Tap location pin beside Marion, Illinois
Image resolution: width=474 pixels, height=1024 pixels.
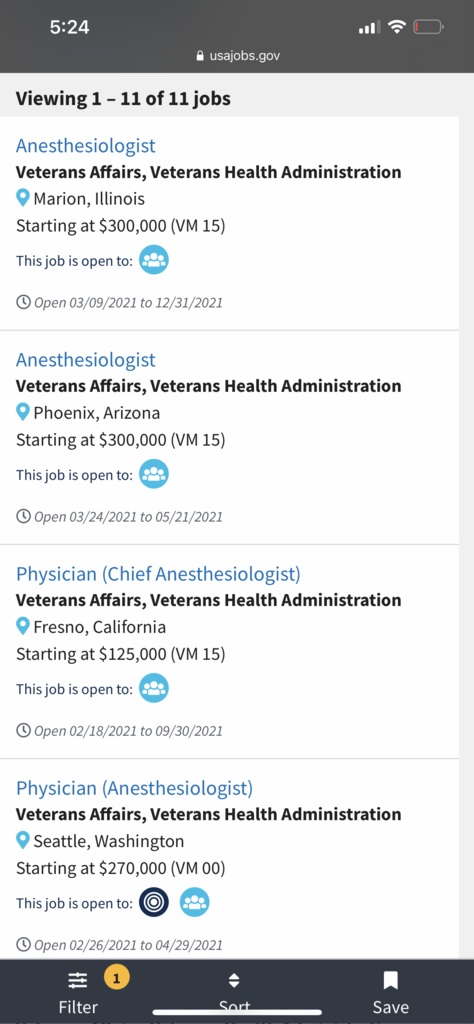23,198
